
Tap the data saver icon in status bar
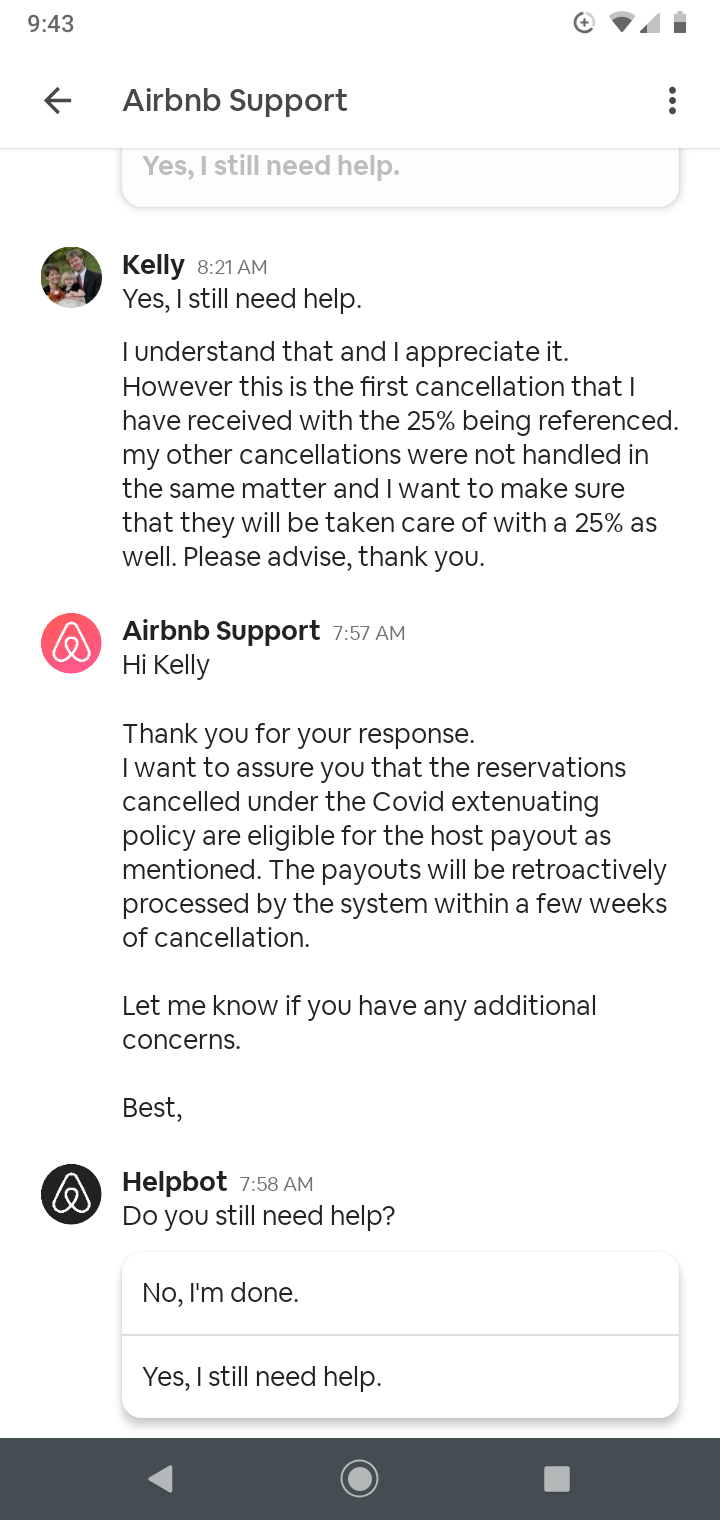(x=584, y=23)
